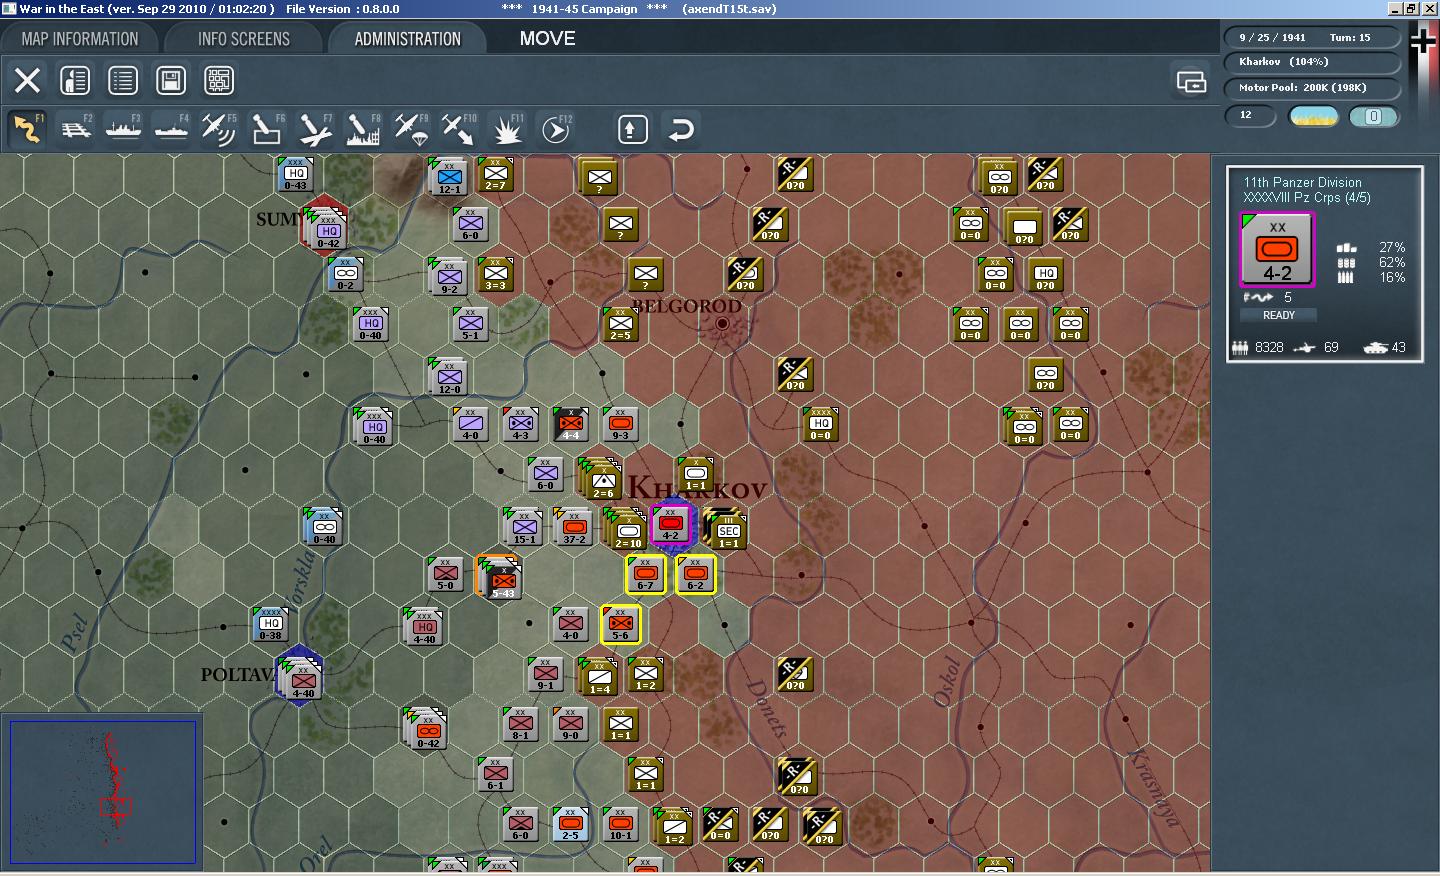
Task: Click the floppy disk save game icon
Action: (x=171, y=80)
